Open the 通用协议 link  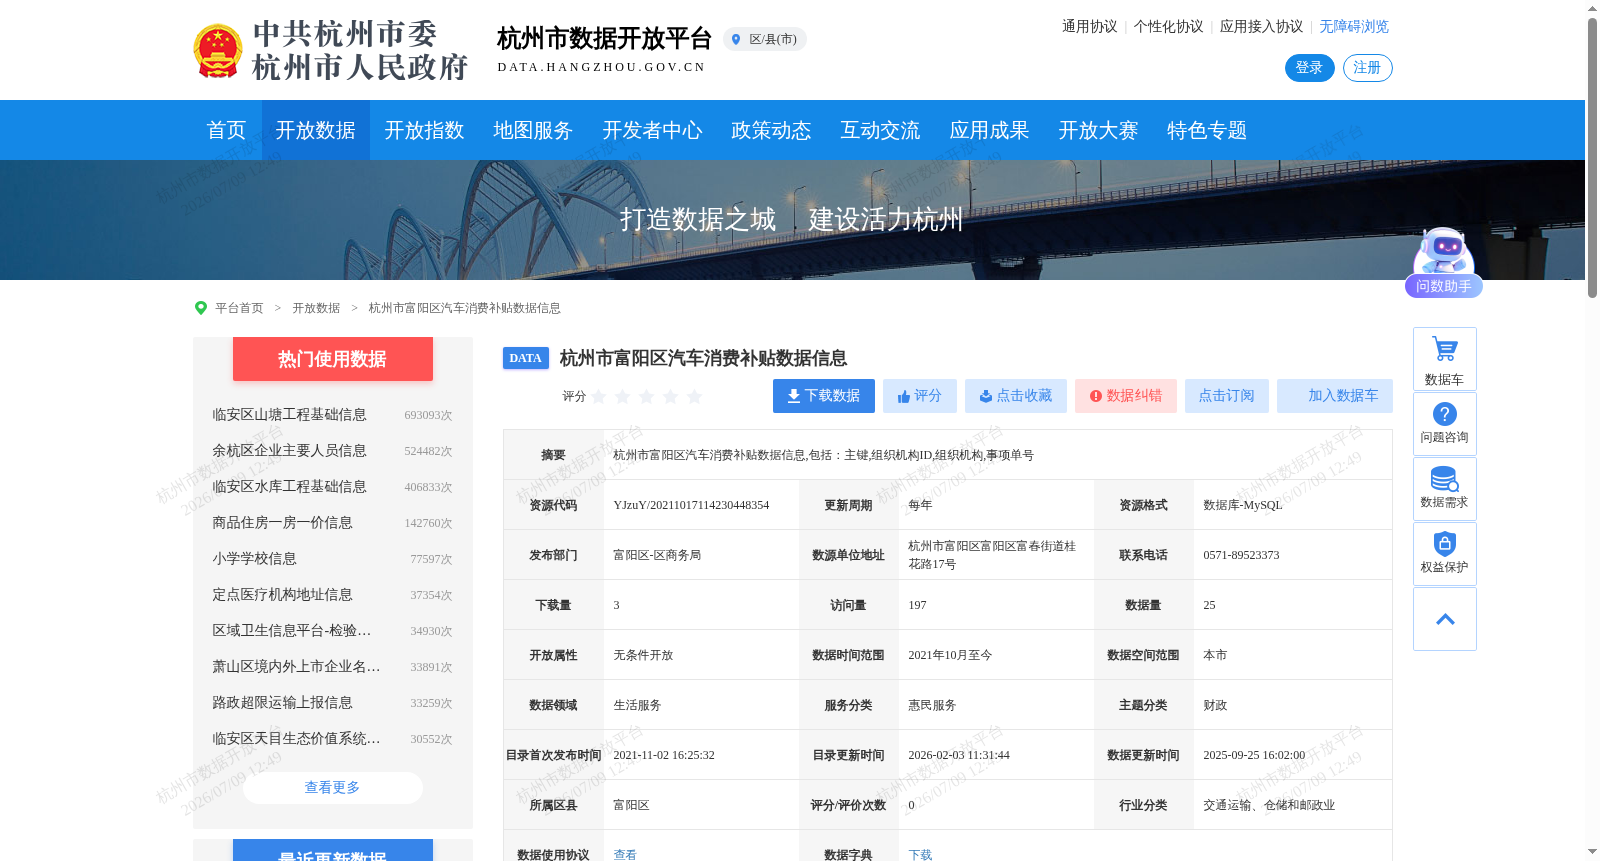coord(1089,27)
